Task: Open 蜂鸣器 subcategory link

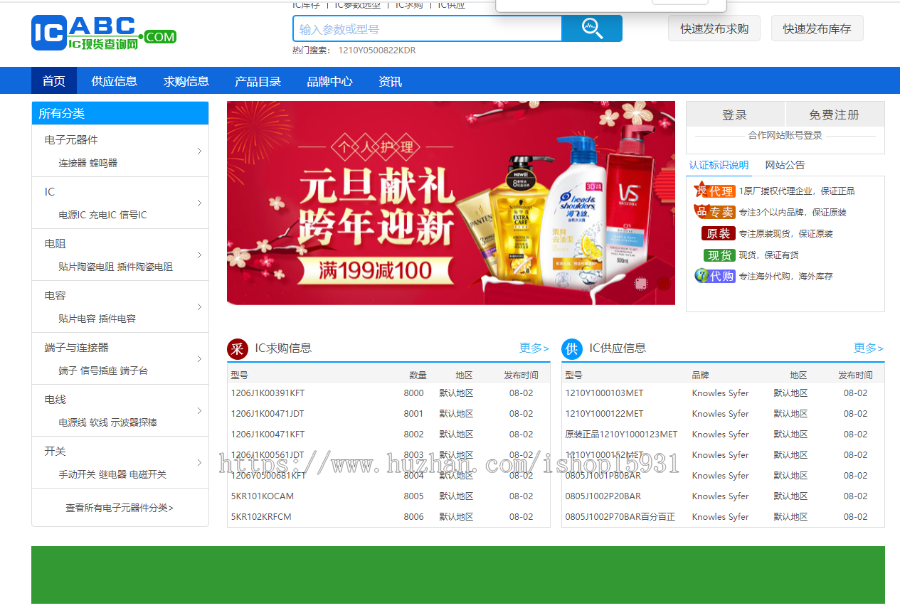Action: (x=103, y=162)
